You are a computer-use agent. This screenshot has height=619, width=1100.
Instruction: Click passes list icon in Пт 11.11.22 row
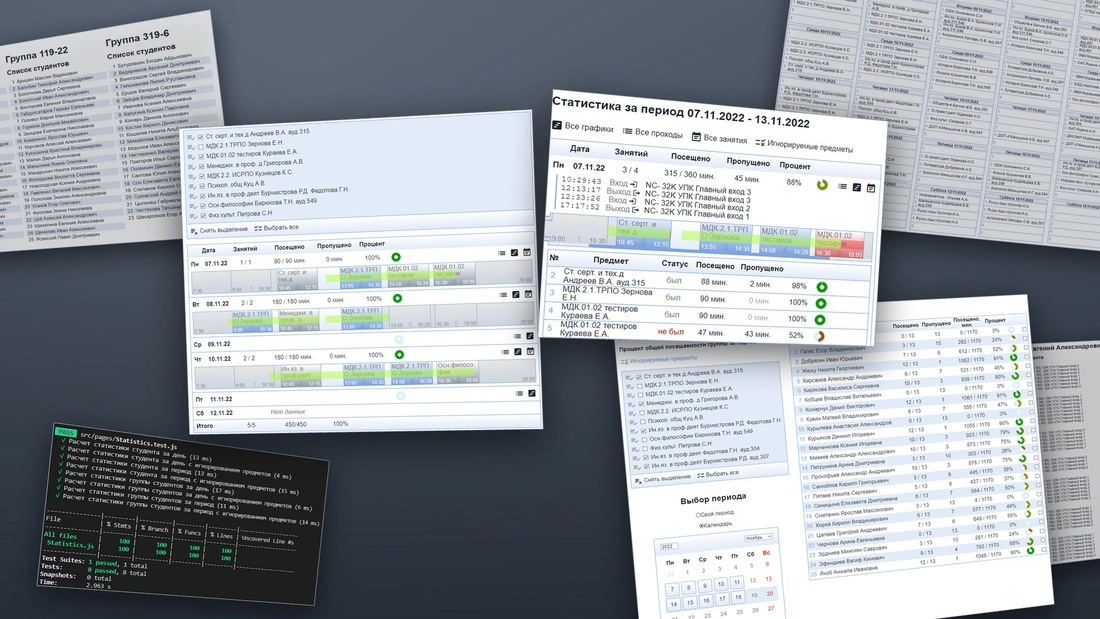[x=519, y=394]
